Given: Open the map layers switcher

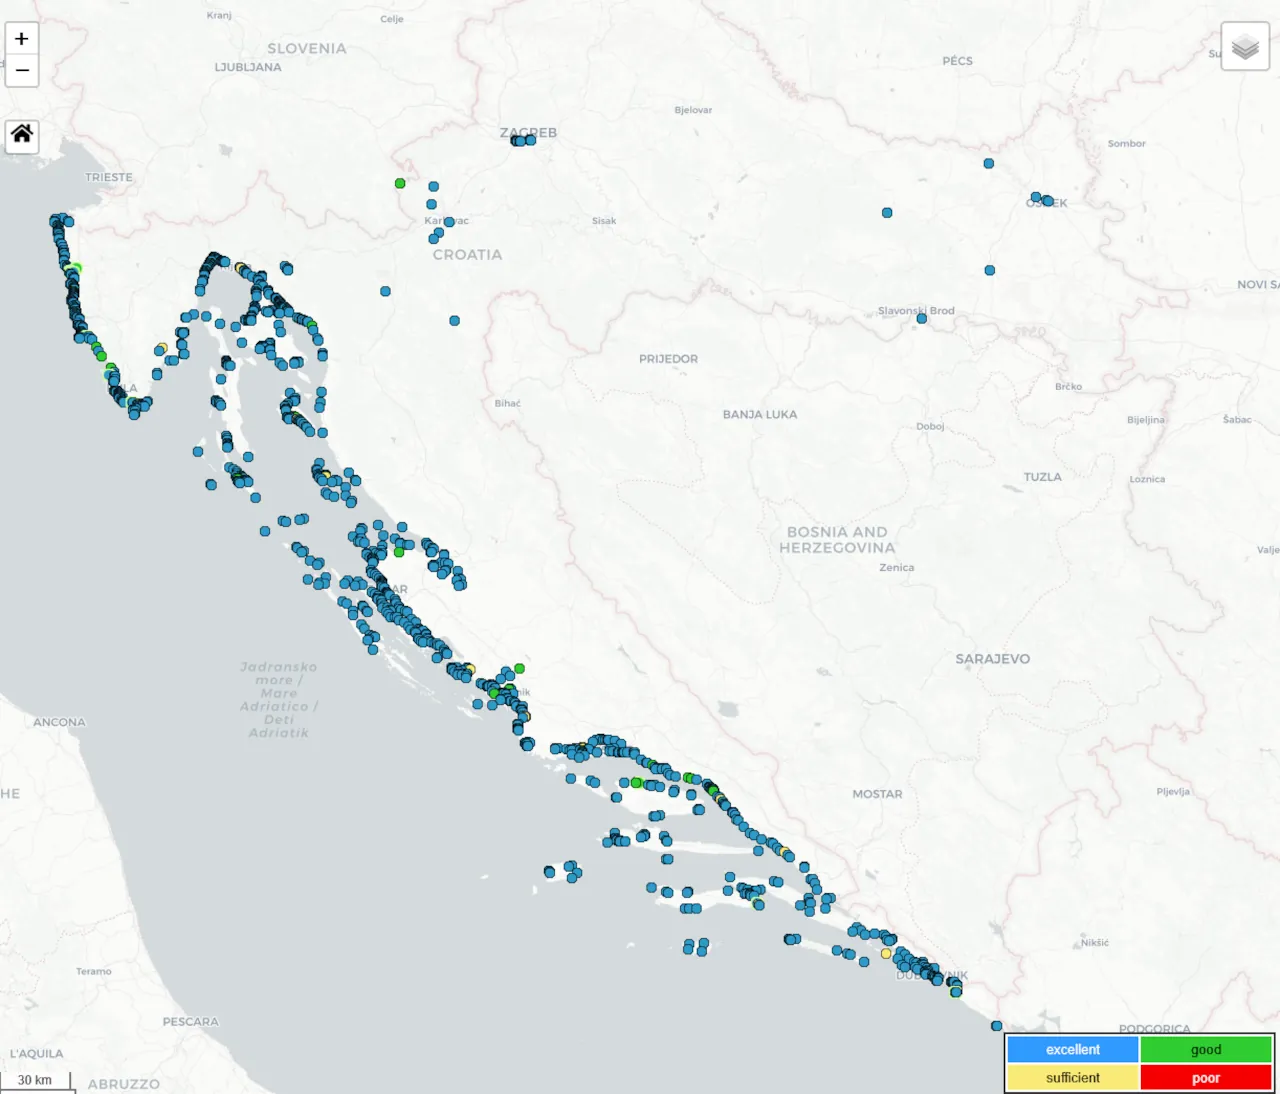Looking at the screenshot, I should click(x=1245, y=46).
